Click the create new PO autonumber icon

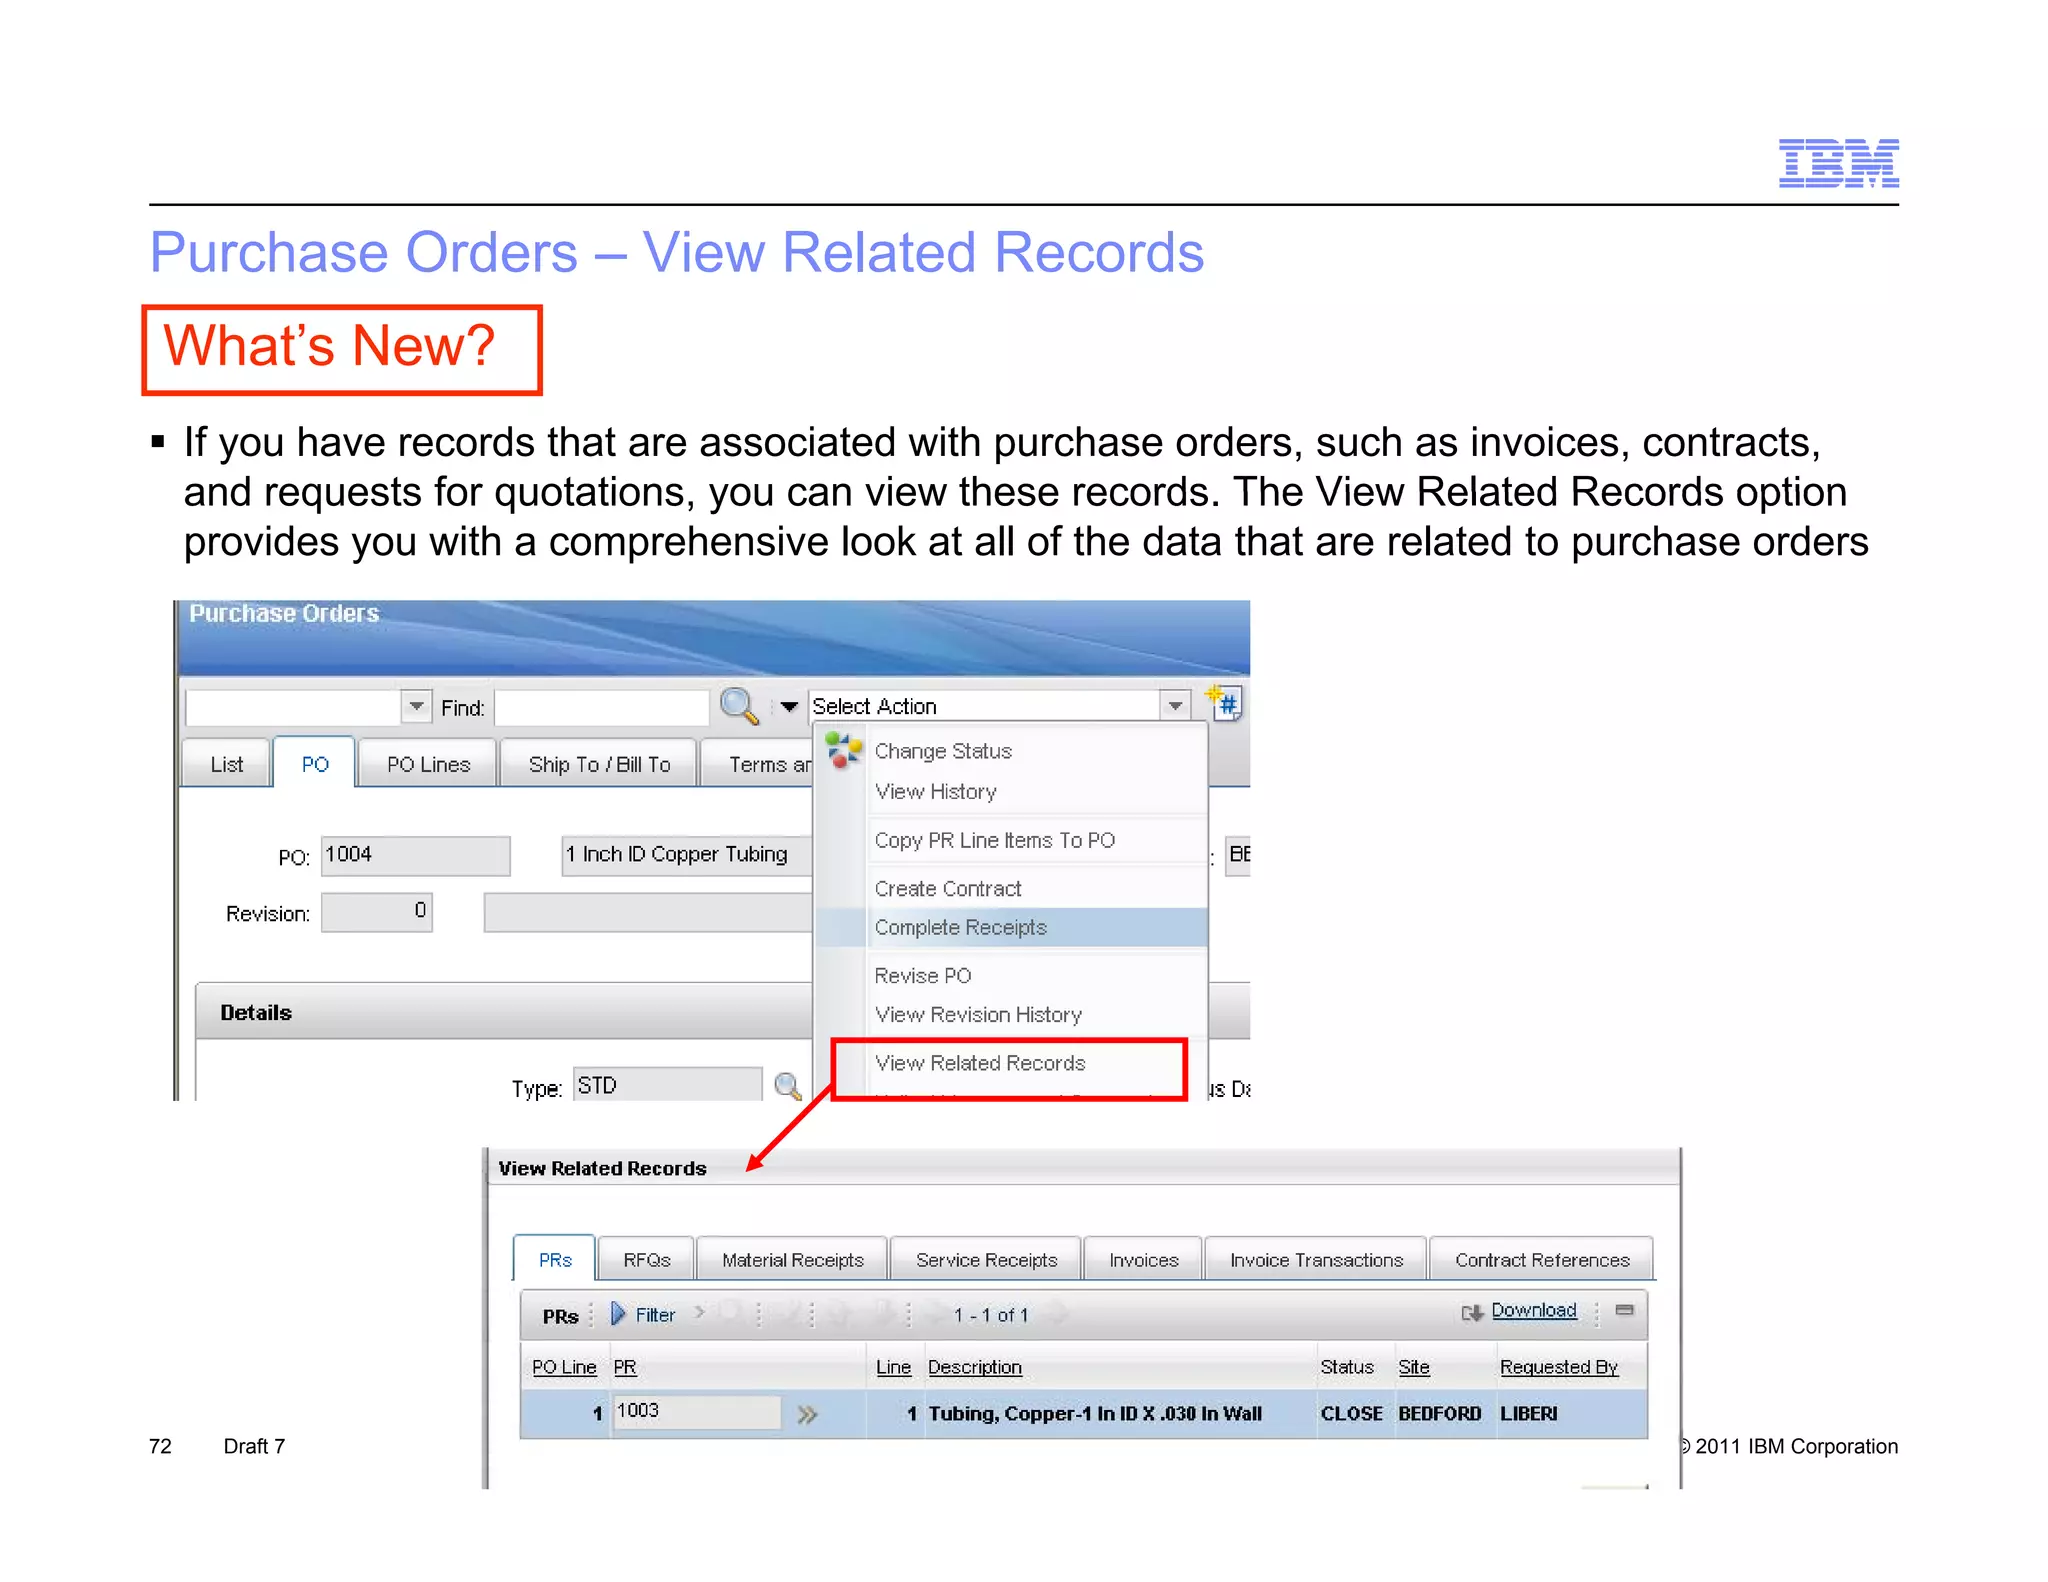pyautogui.click(x=1225, y=702)
